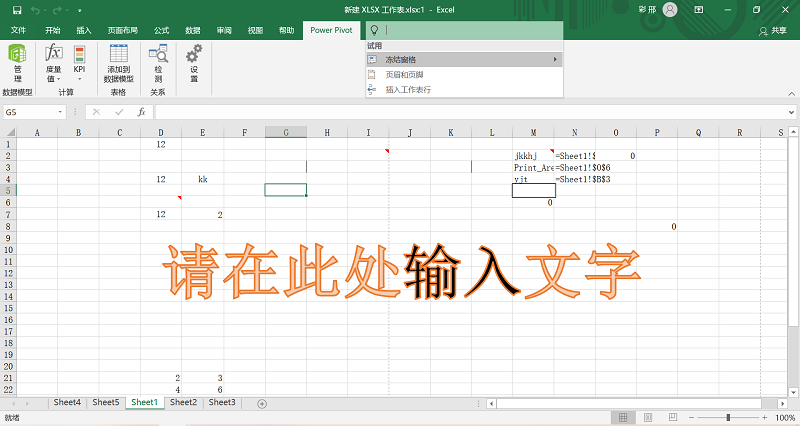Viewport: 800px width, 426px height.
Task: Add a new sheet with plus button
Action: tap(262, 403)
